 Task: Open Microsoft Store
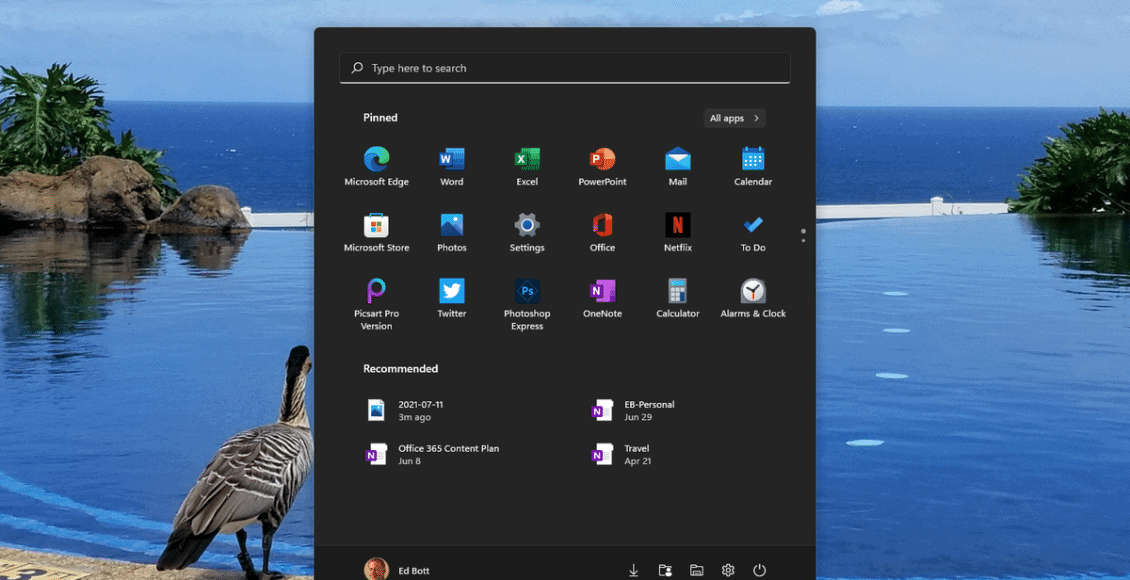(x=376, y=232)
